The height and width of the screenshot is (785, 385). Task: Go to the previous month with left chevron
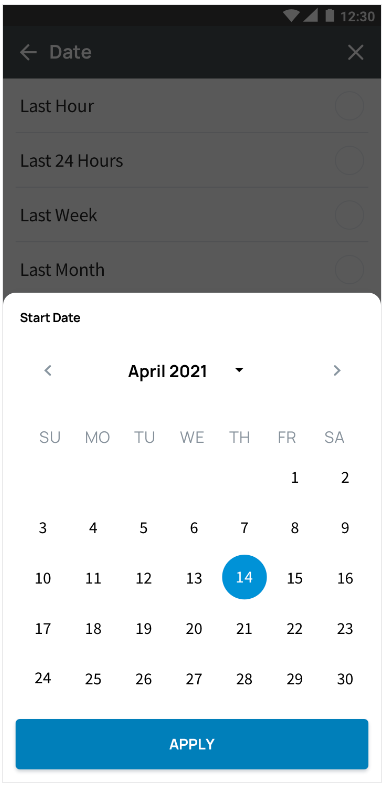[x=48, y=371]
